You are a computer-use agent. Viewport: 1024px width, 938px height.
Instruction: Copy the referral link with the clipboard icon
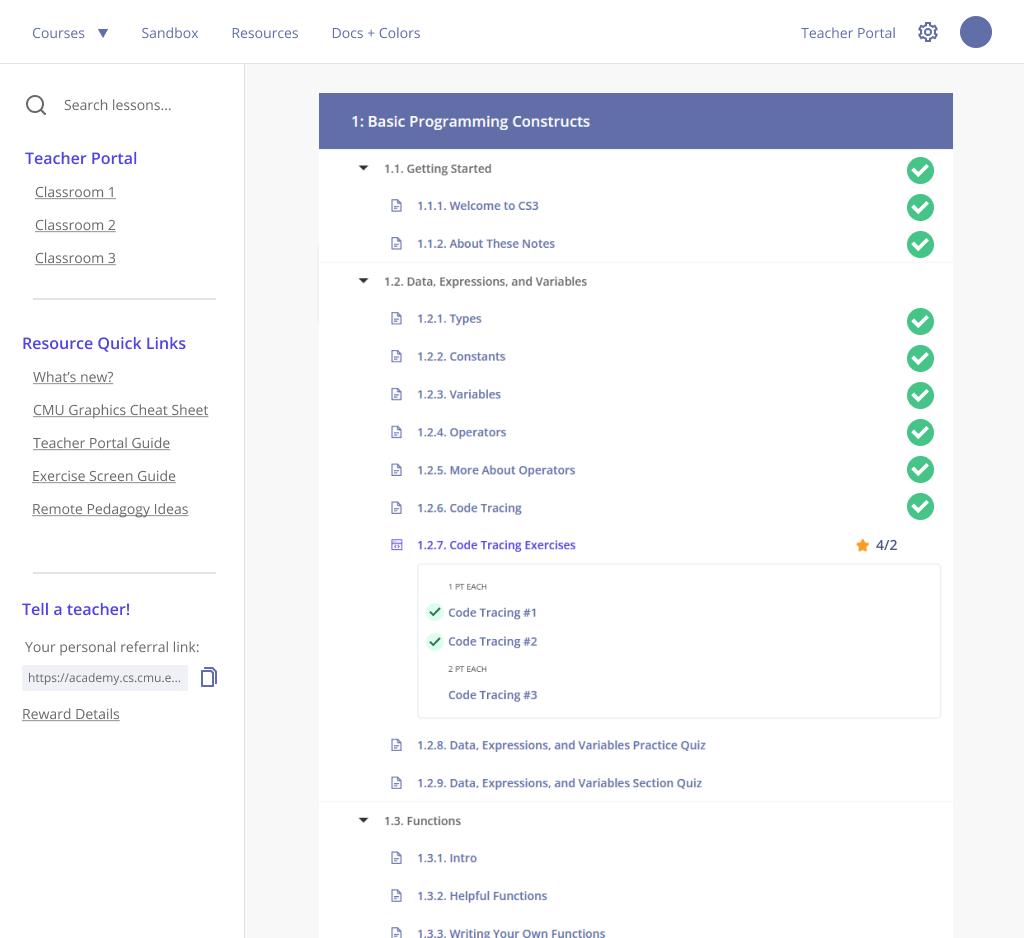tap(208, 677)
